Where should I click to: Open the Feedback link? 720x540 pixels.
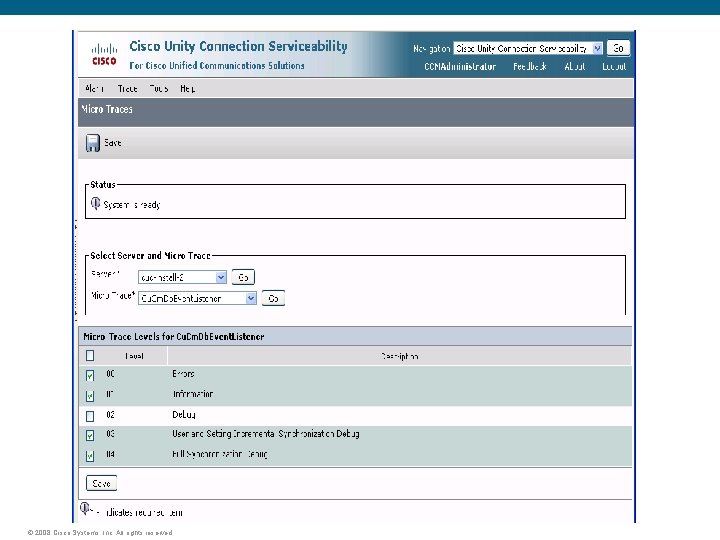click(x=530, y=67)
